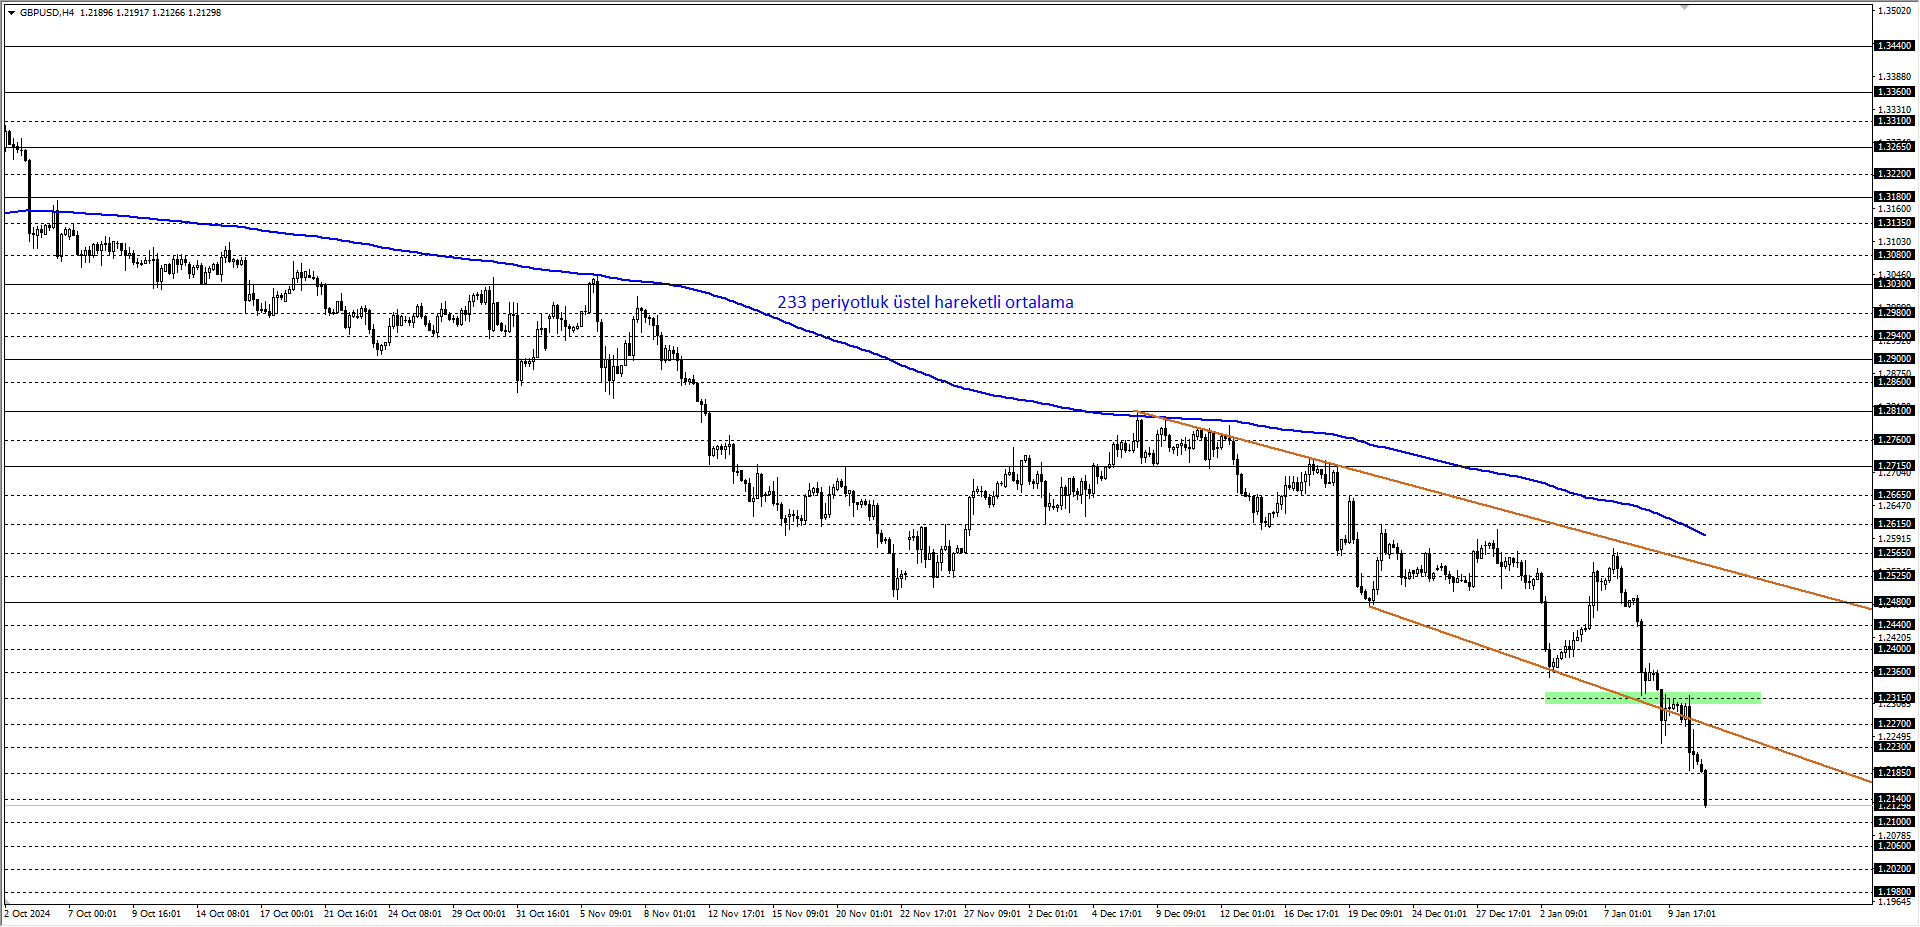Click the 1.22300 price level label

pyautogui.click(x=1894, y=747)
